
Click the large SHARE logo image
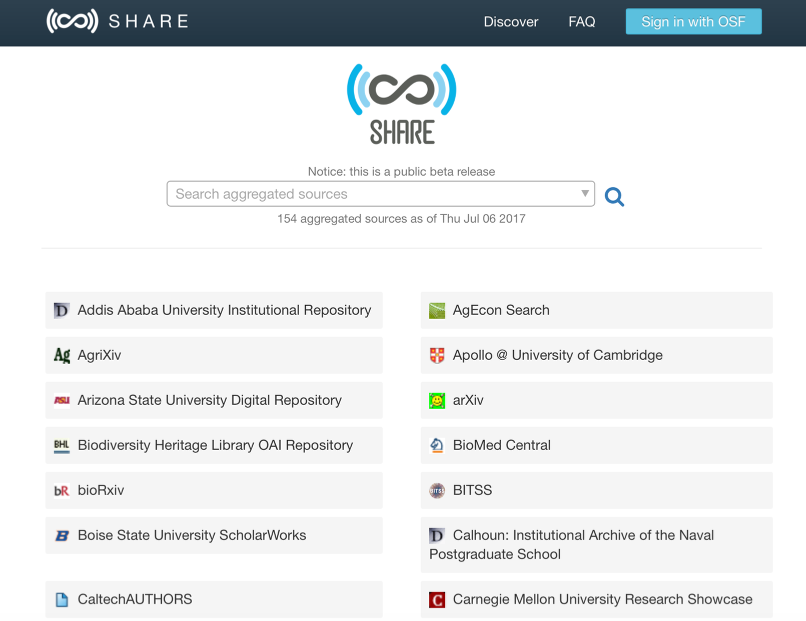pos(401,104)
